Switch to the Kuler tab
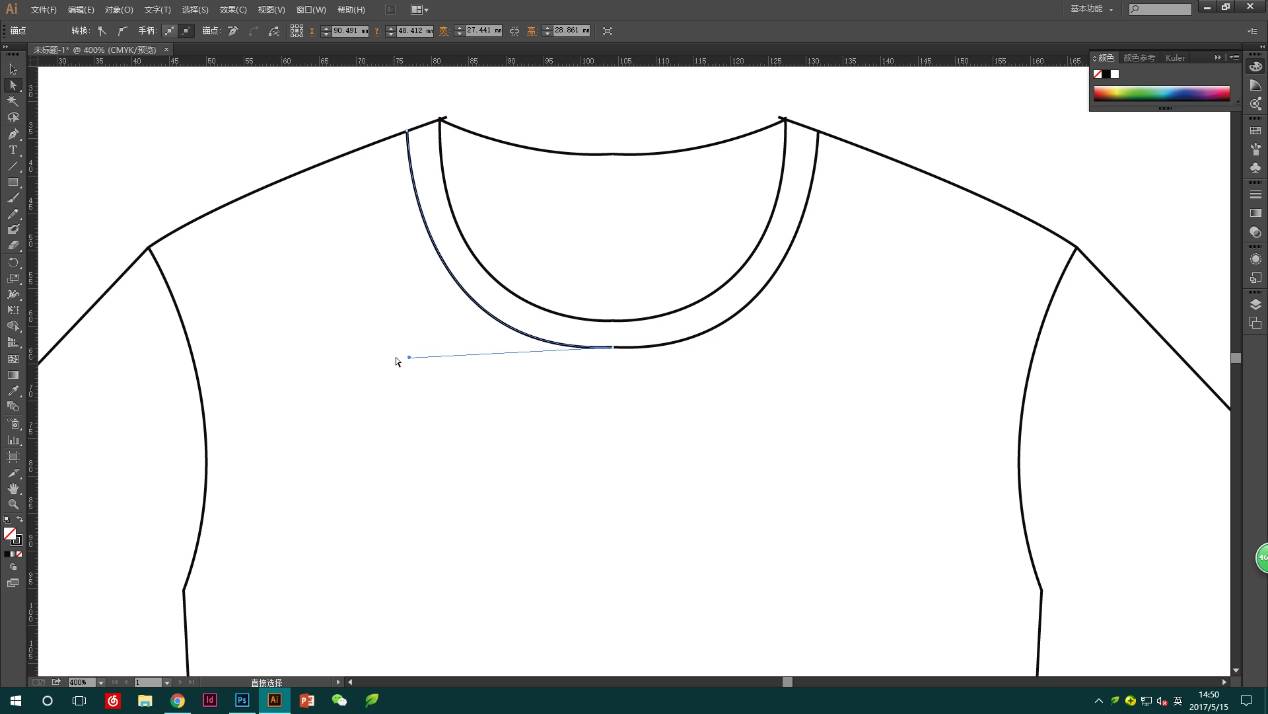The height and width of the screenshot is (714, 1268). tap(1175, 58)
